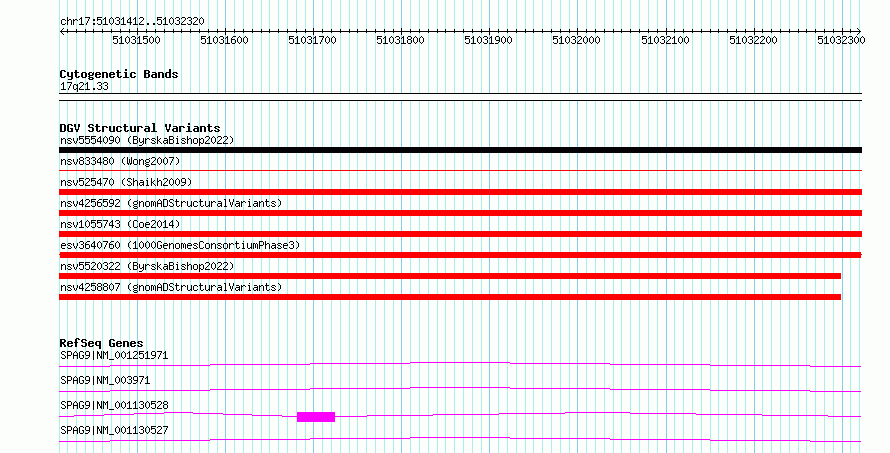Open variant nsv4256592 (gnomADStructuralVariants) label

click(171, 203)
